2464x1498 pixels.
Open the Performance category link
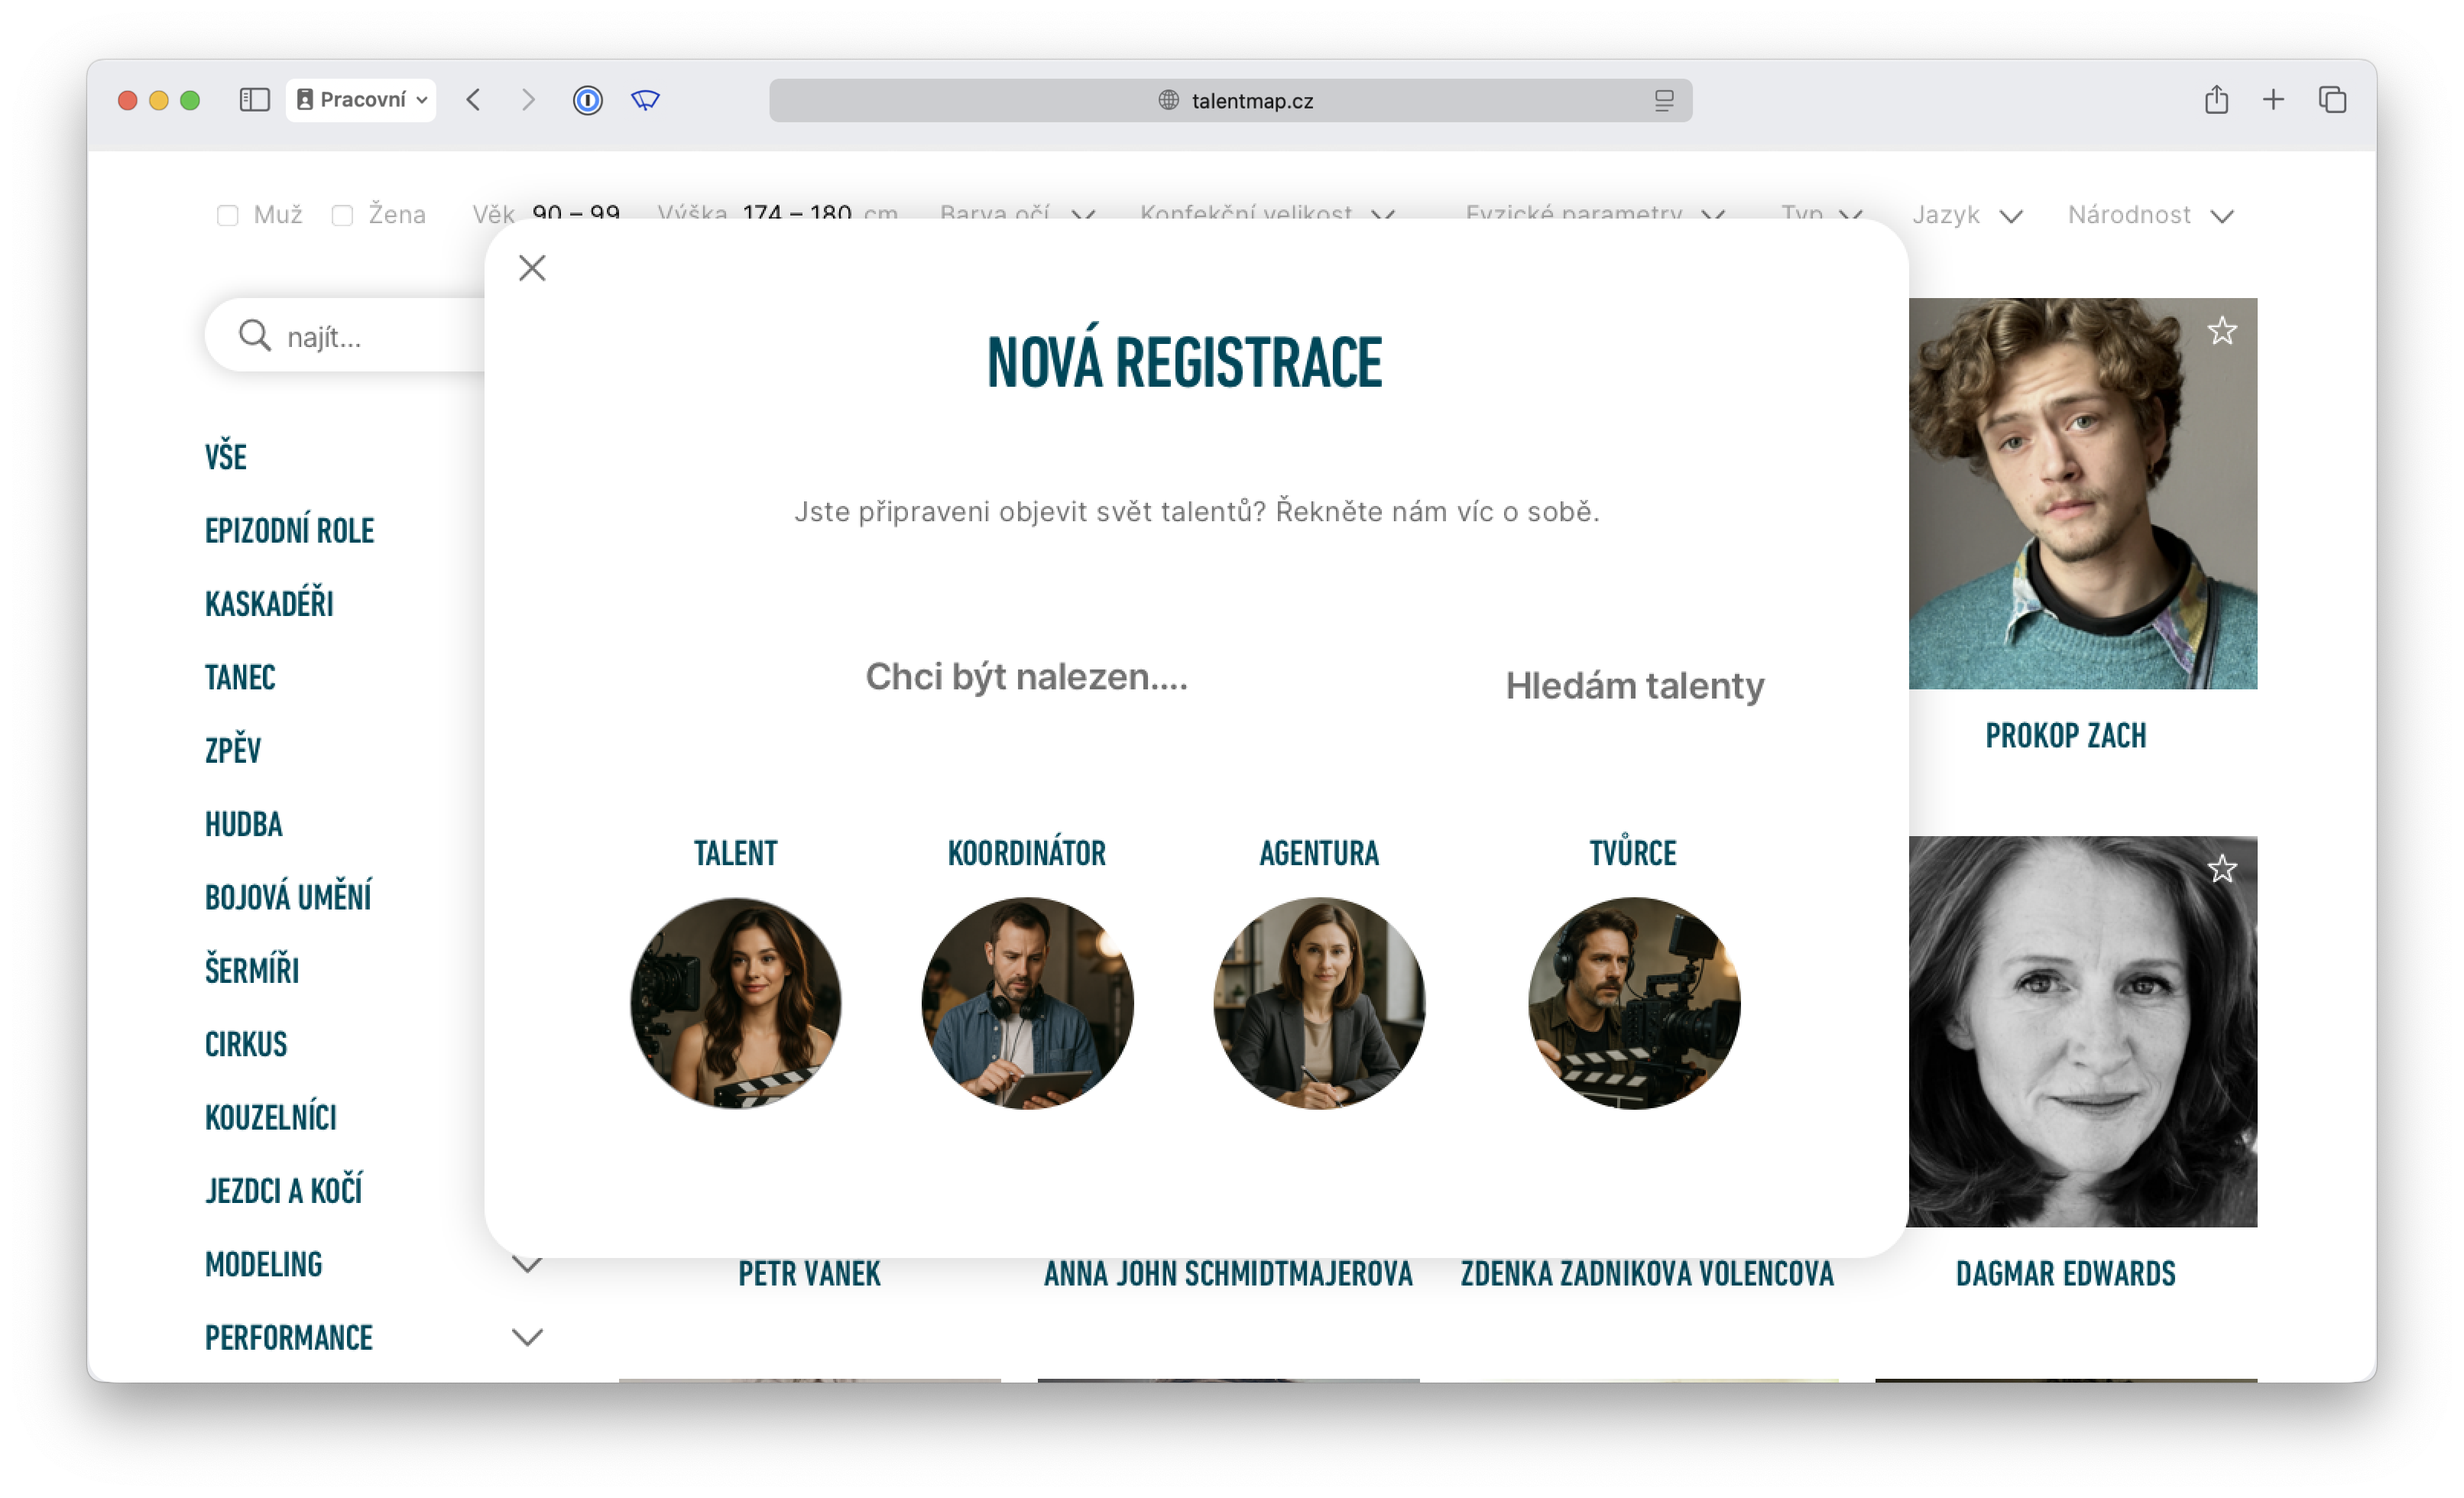289,1338
